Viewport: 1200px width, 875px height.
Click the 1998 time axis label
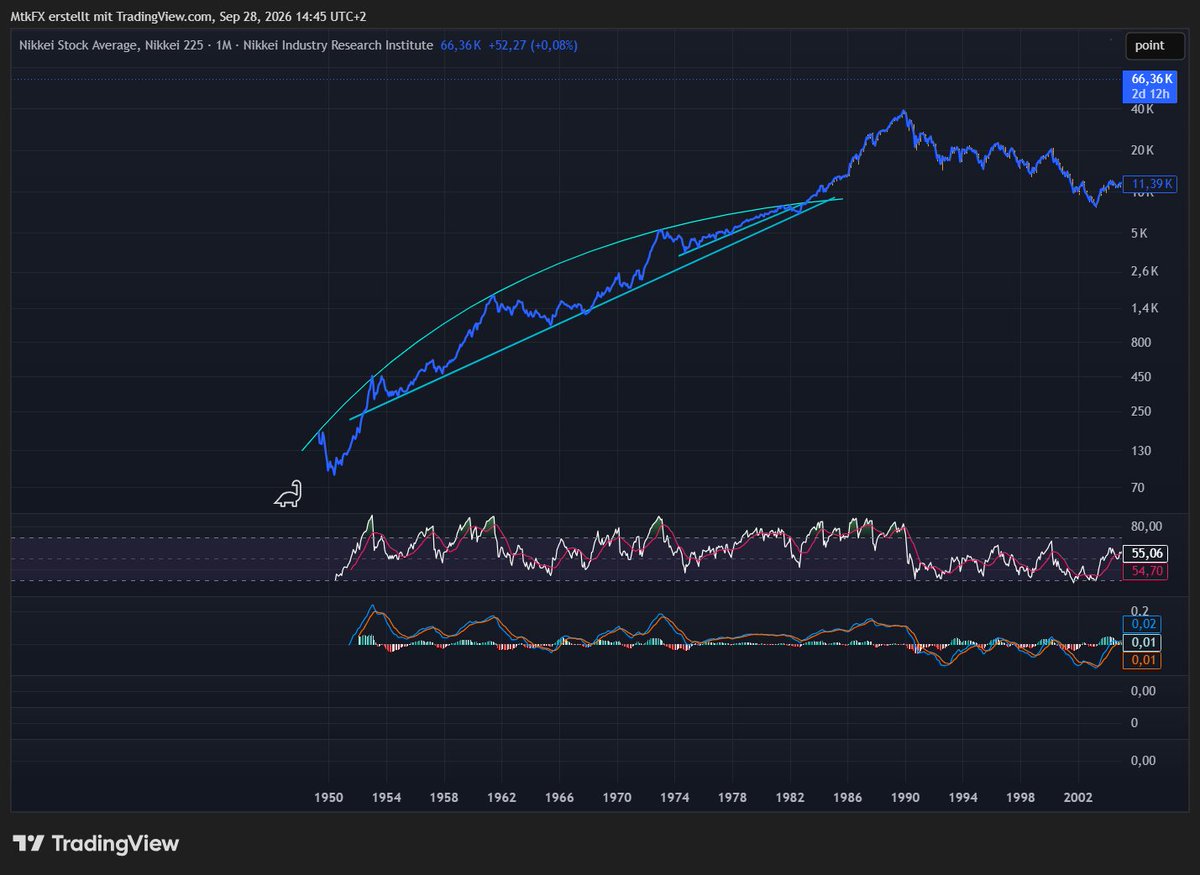tap(1021, 797)
